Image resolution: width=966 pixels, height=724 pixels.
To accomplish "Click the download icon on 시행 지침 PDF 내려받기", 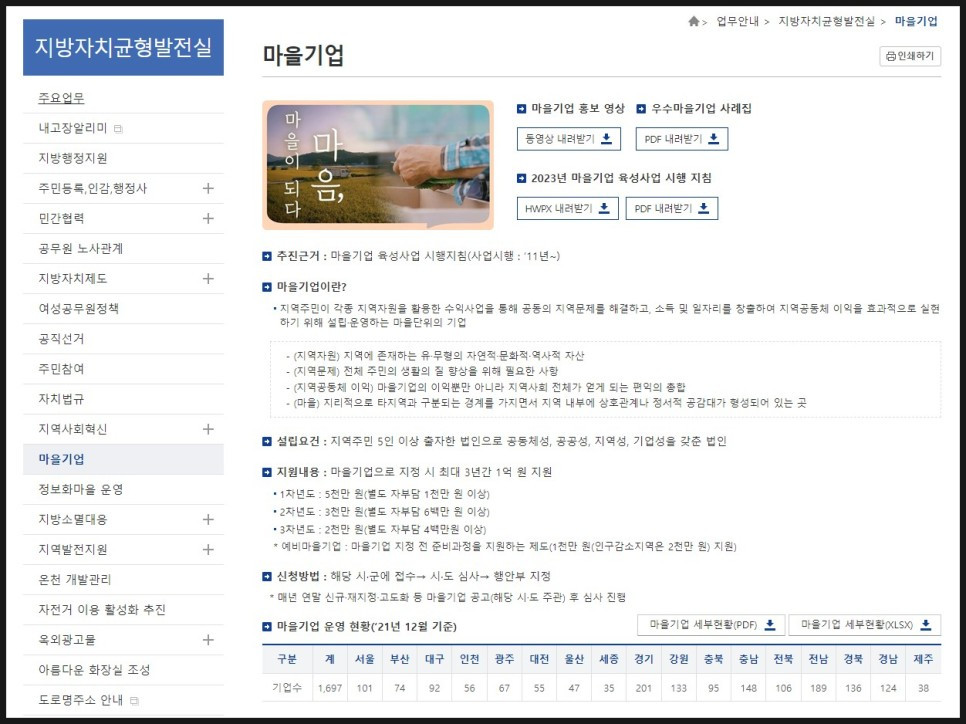I will [x=704, y=209].
